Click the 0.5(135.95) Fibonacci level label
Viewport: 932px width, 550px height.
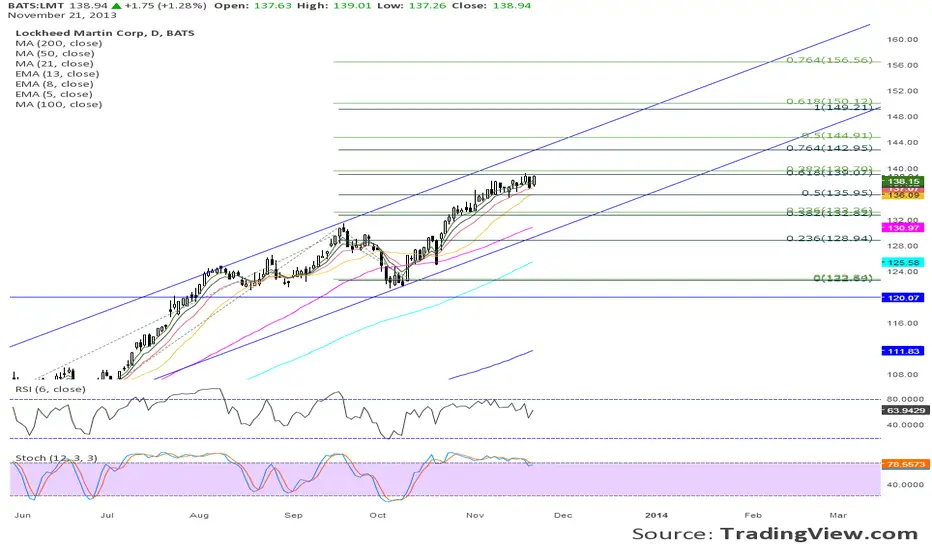[x=837, y=193]
